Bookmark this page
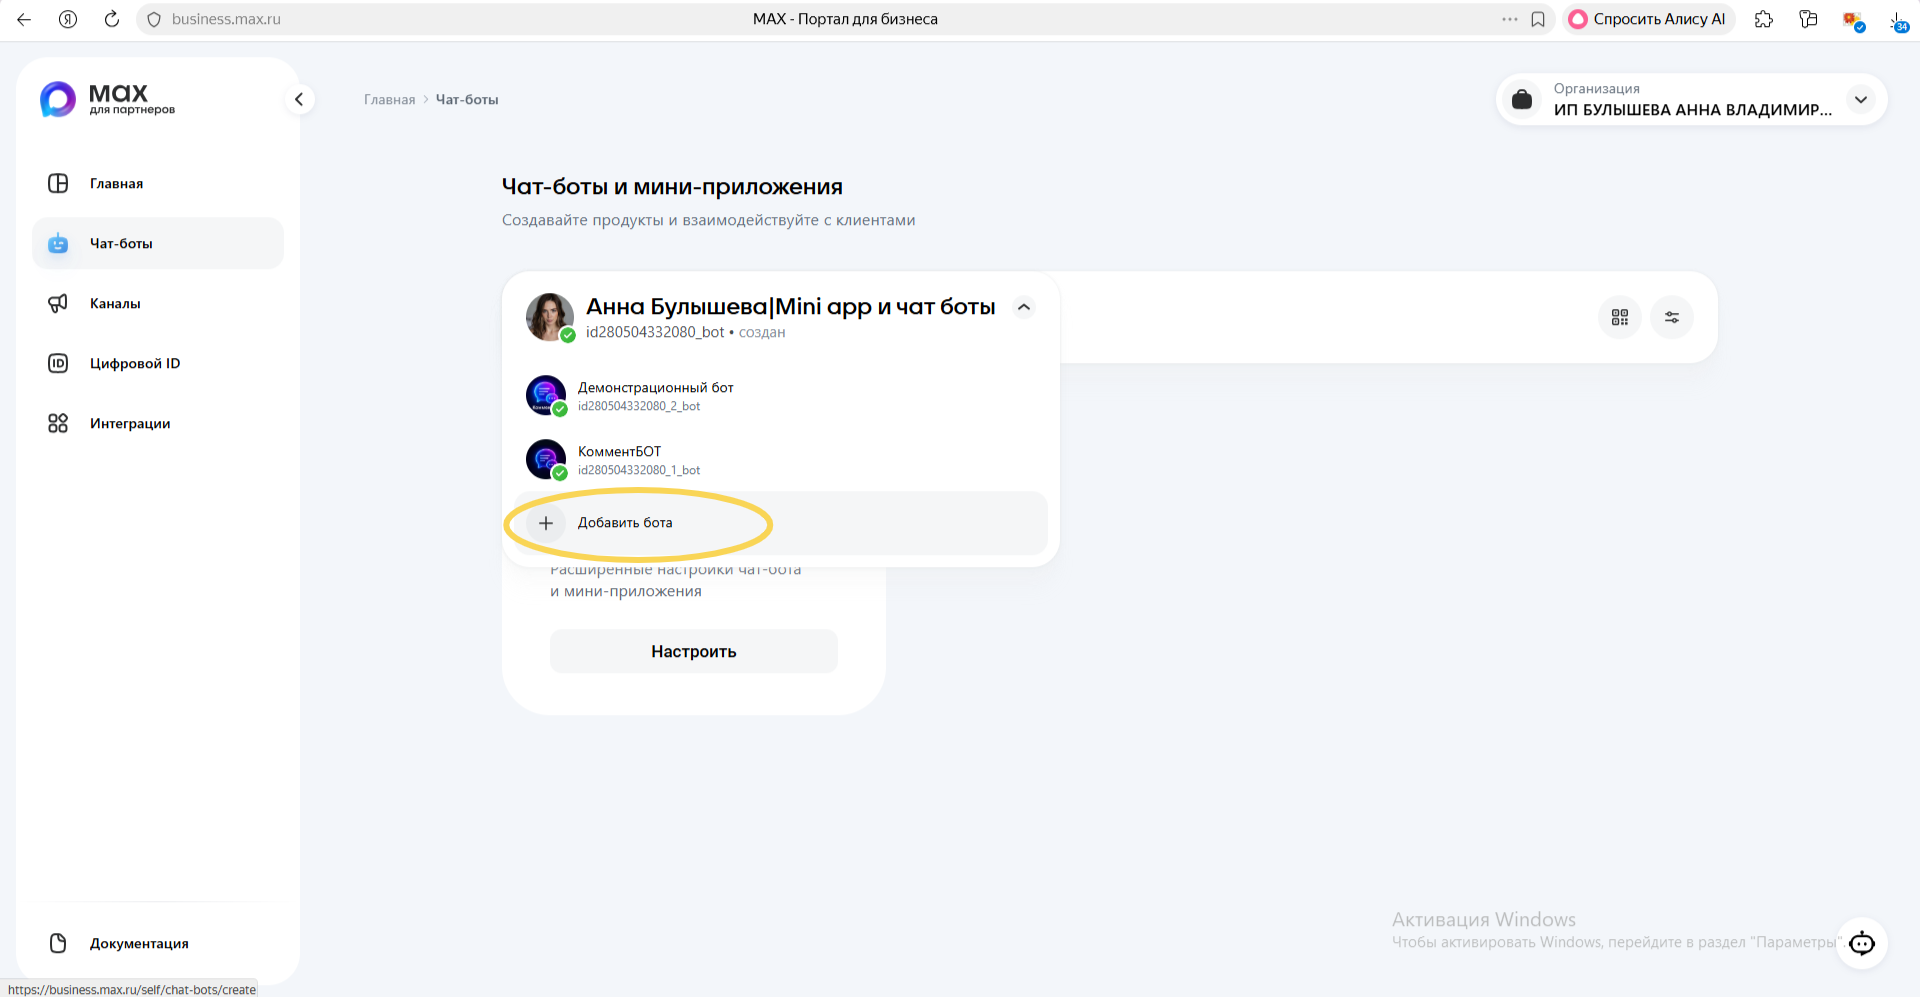Viewport: 1920px width, 997px height. 1538,19
